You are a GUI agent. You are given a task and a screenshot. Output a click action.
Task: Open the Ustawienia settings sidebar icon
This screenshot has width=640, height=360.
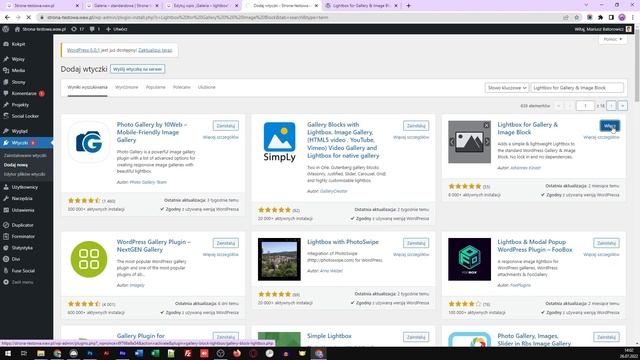point(6,210)
